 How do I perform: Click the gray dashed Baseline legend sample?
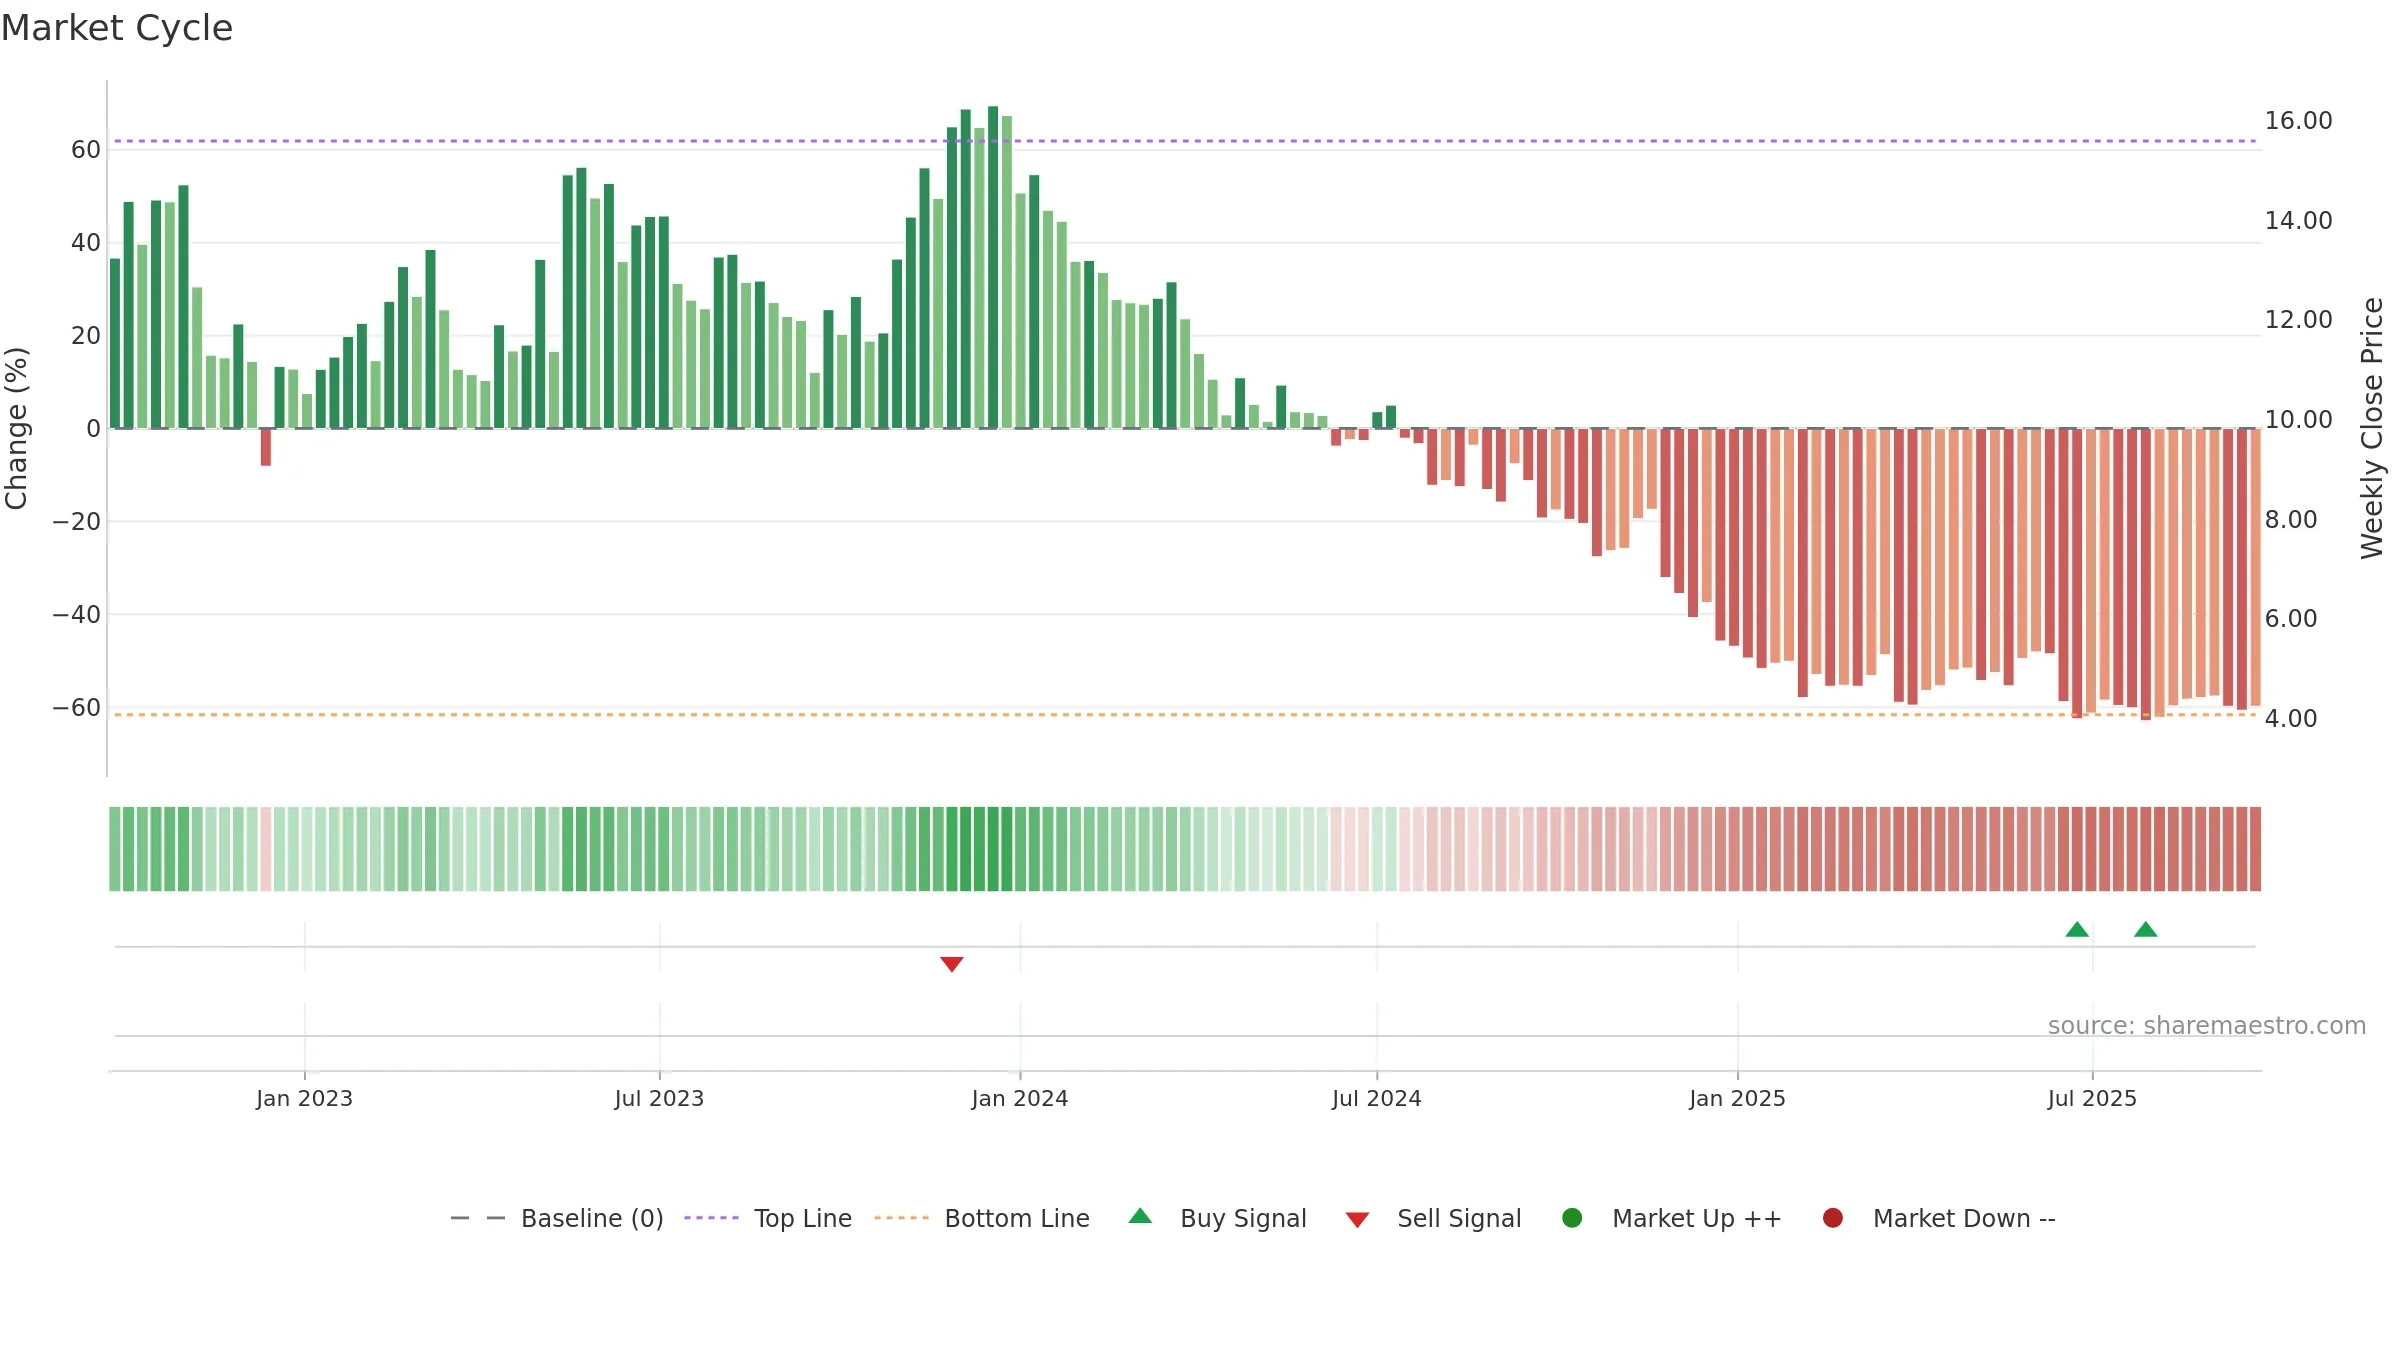point(478,1218)
